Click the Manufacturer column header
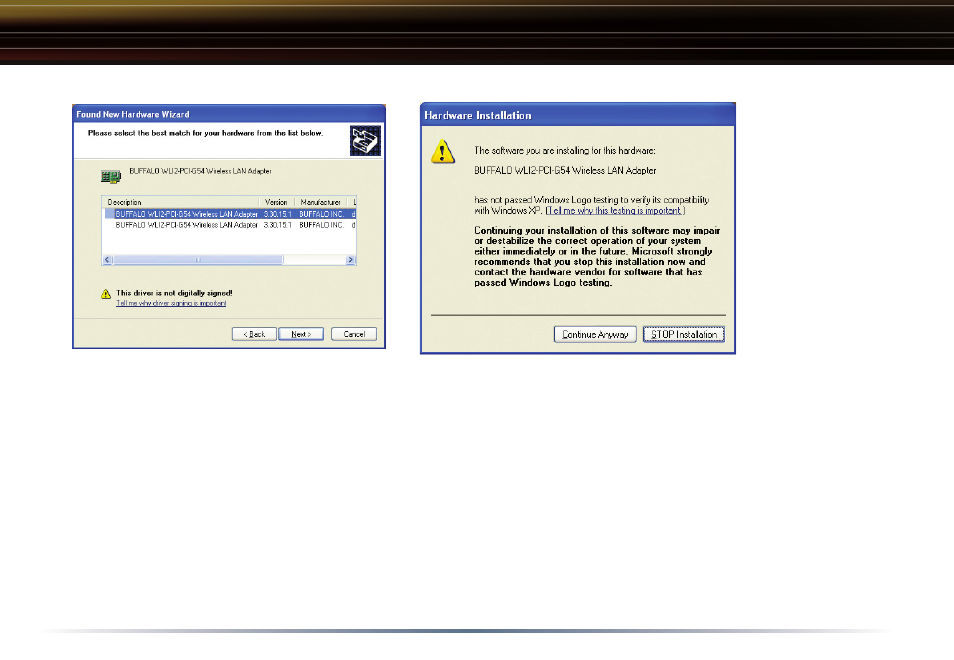The height and width of the screenshot is (660, 954). pos(321,202)
